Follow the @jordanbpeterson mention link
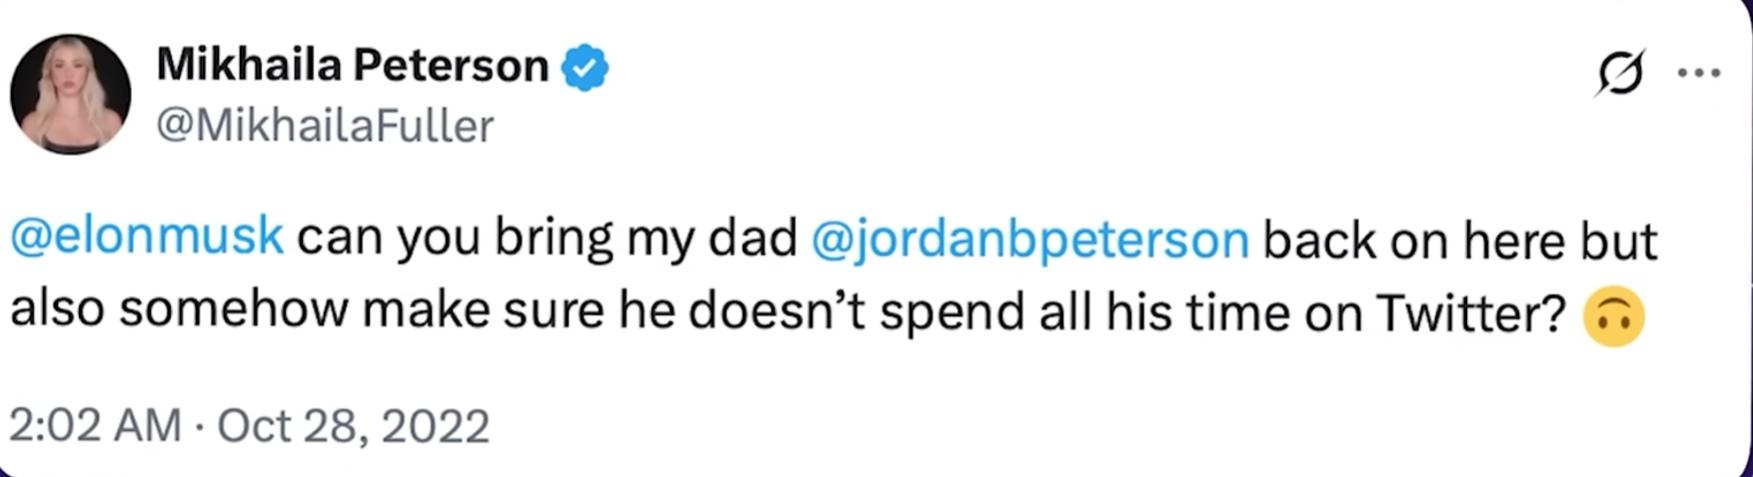Image resolution: width=1753 pixels, height=477 pixels. [1030, 241]
